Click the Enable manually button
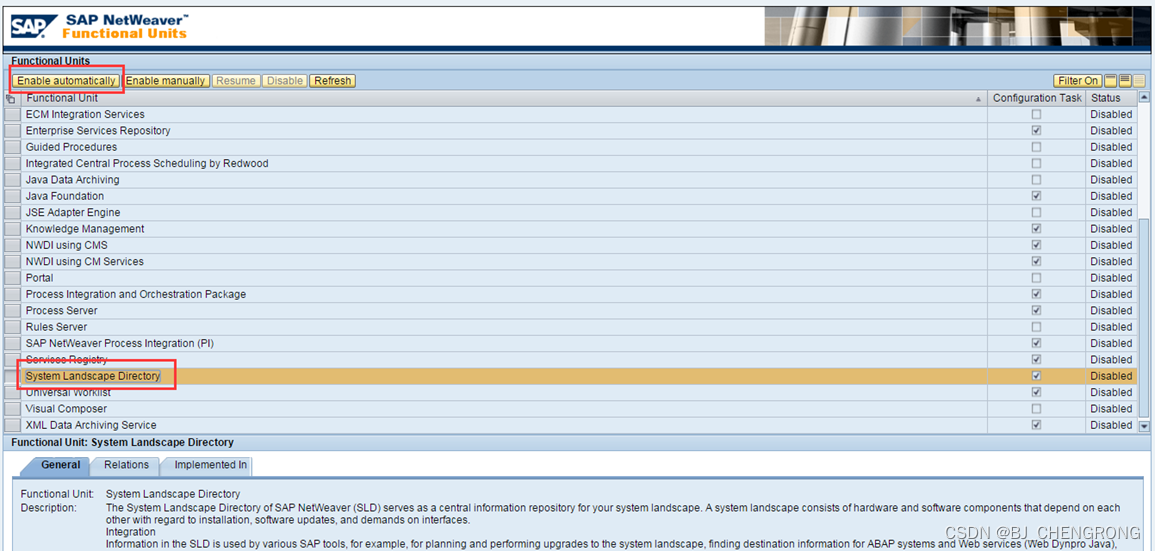Viewport: 1155px width, 551px height. point(166,81)
